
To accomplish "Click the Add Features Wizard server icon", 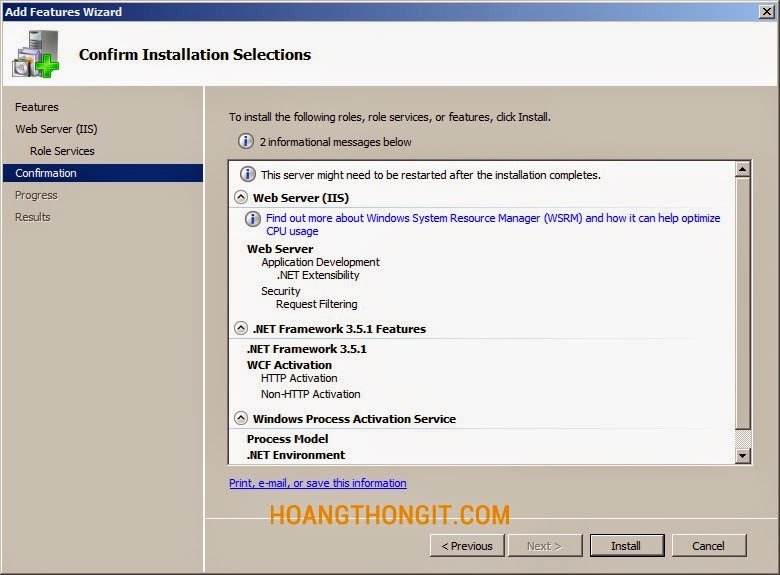I will [x=36, y=54].
